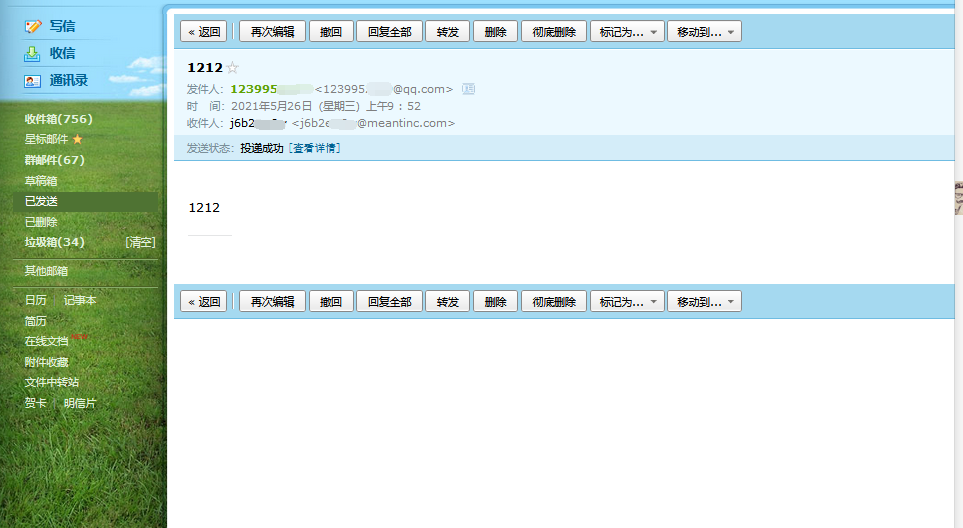Click bottom 转发 forward button
963x528 pixels.
click(448, 301)
